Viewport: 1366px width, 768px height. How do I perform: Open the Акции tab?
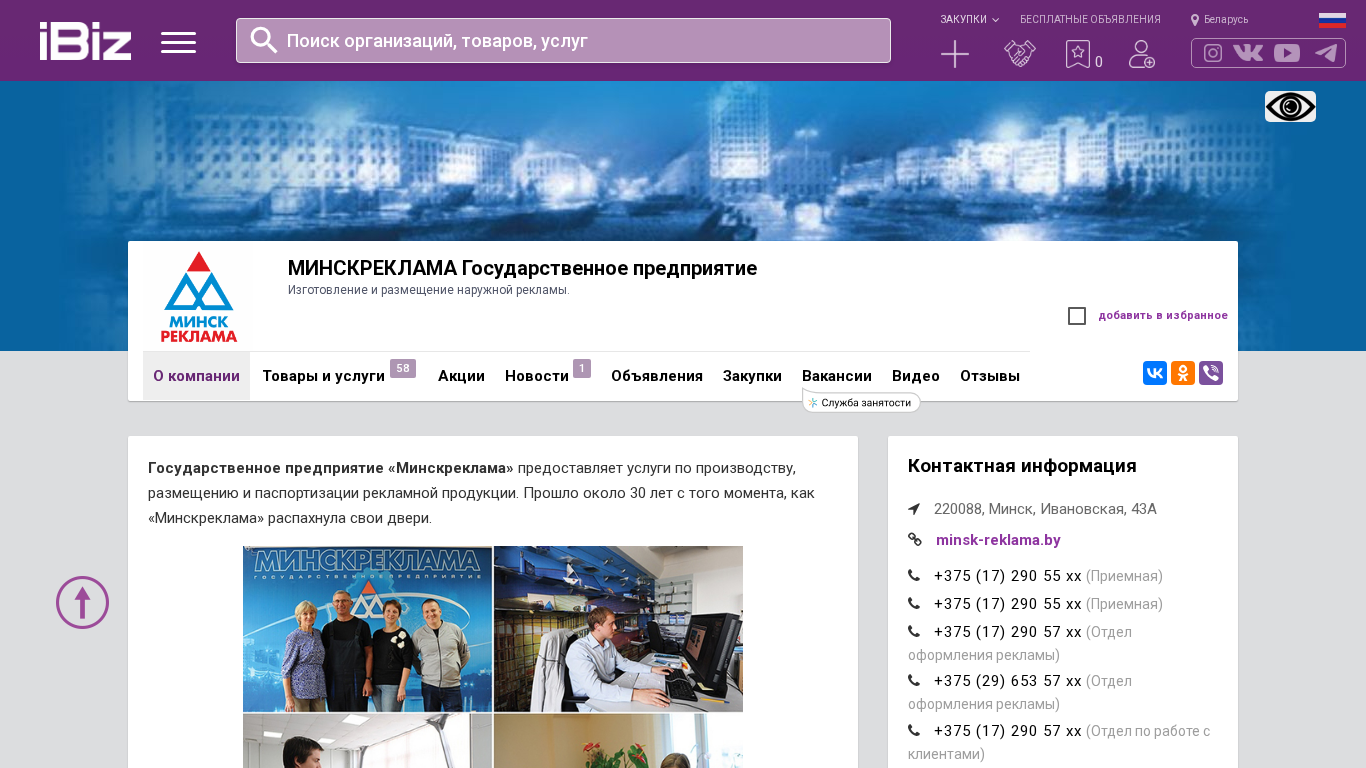461,376
